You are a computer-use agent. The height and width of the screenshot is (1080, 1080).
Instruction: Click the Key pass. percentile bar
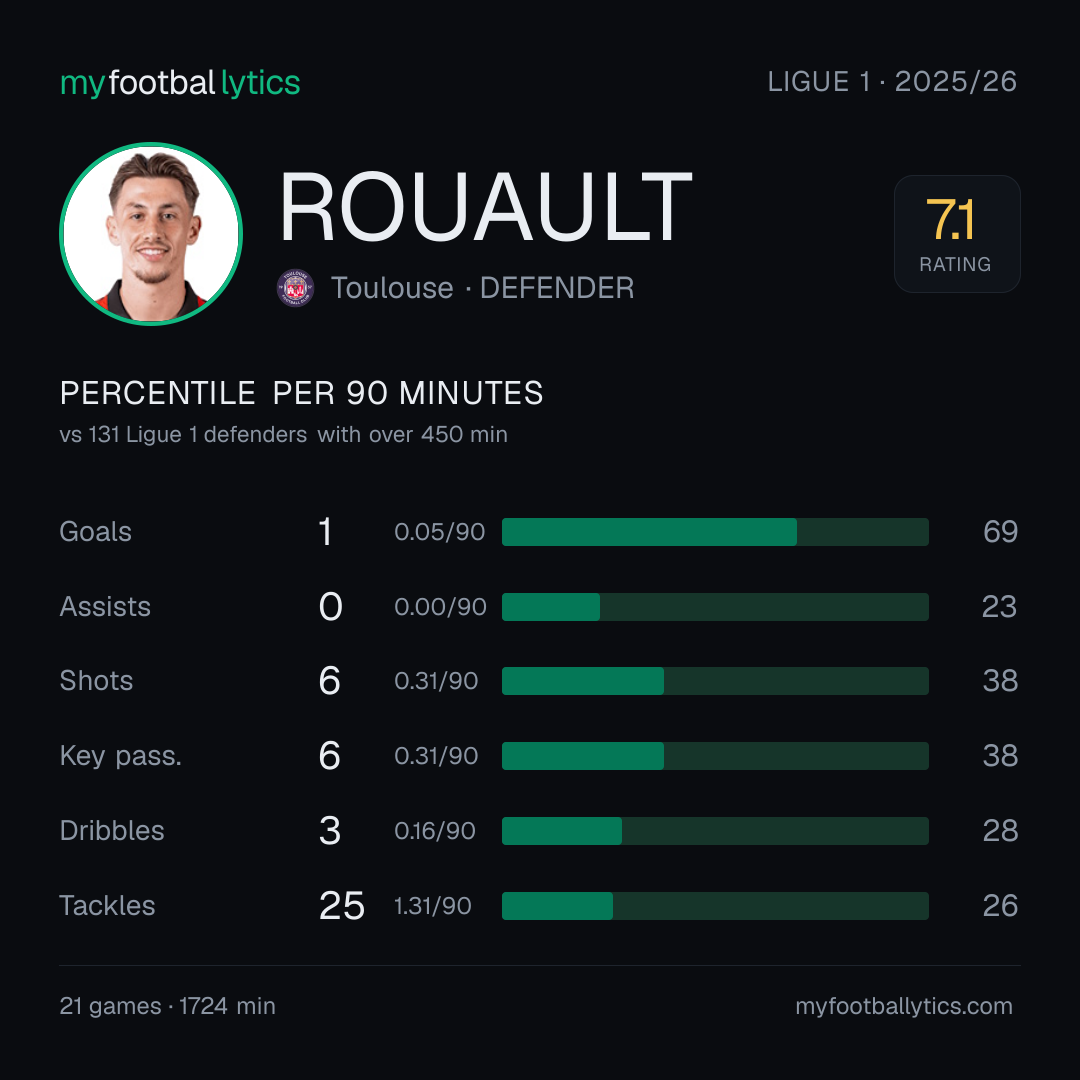(x=715, y=756)
